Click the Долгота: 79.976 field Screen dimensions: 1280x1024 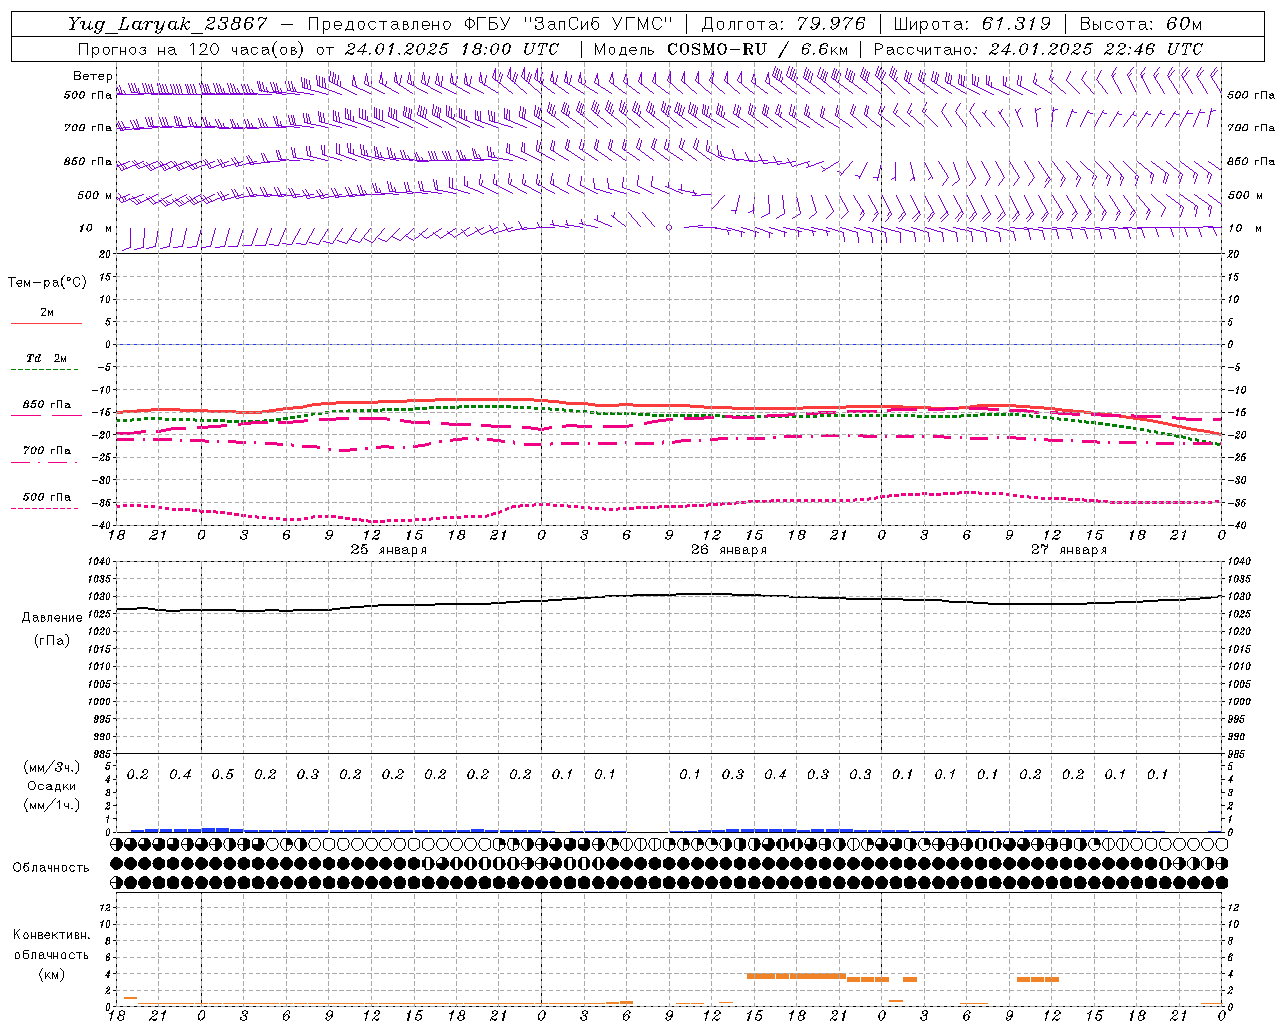point(783,24)
